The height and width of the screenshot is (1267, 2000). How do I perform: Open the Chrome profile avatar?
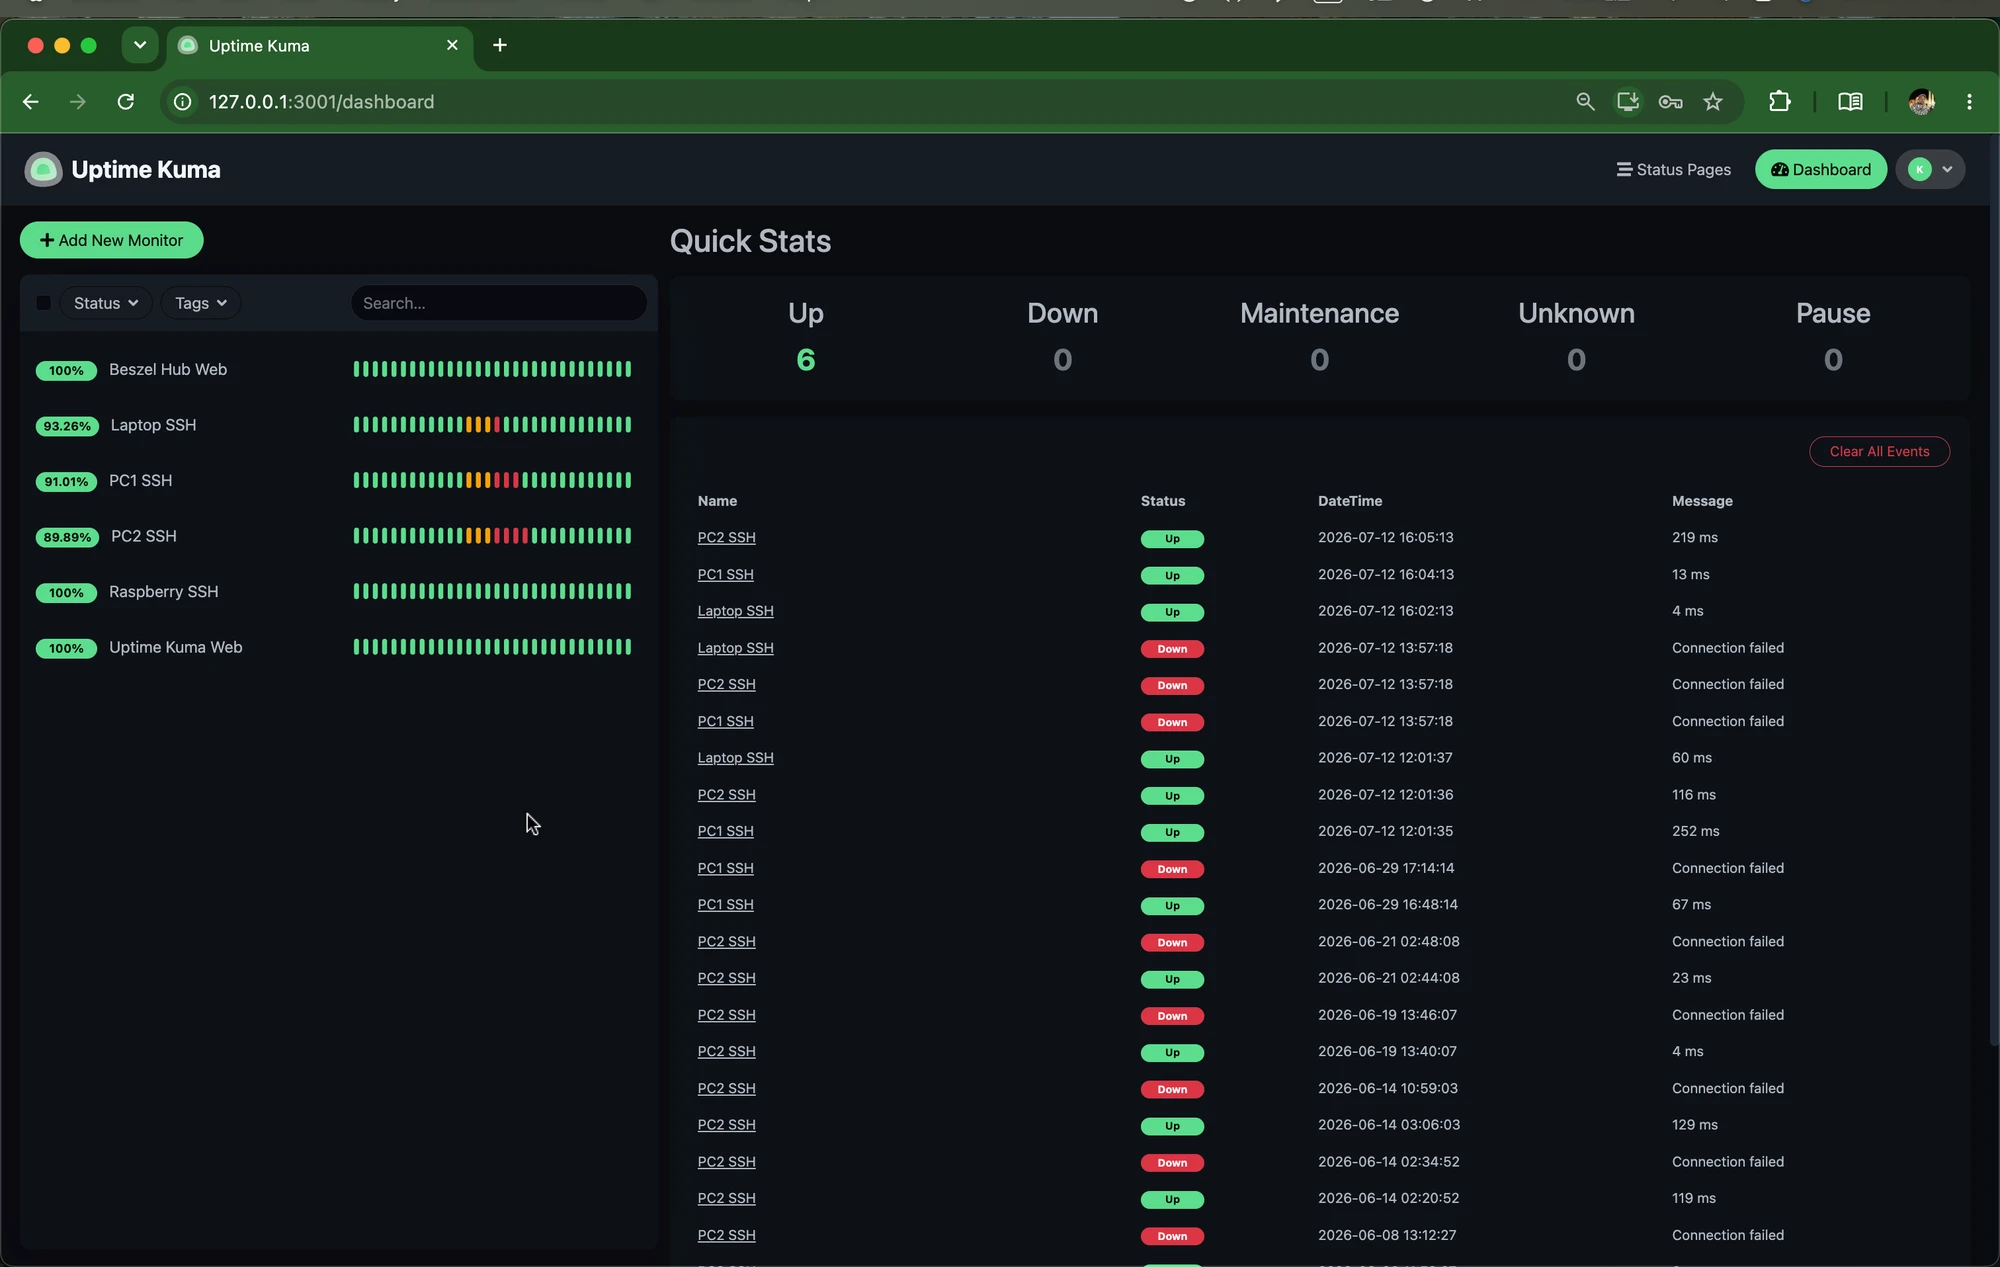point(1921,102)
